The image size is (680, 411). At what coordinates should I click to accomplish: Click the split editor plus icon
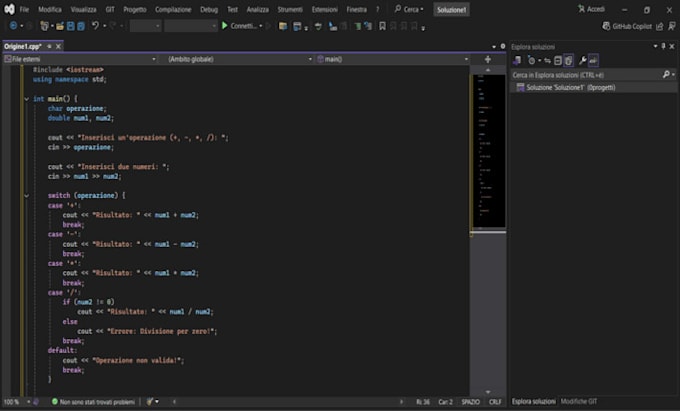tap(488, 59)
